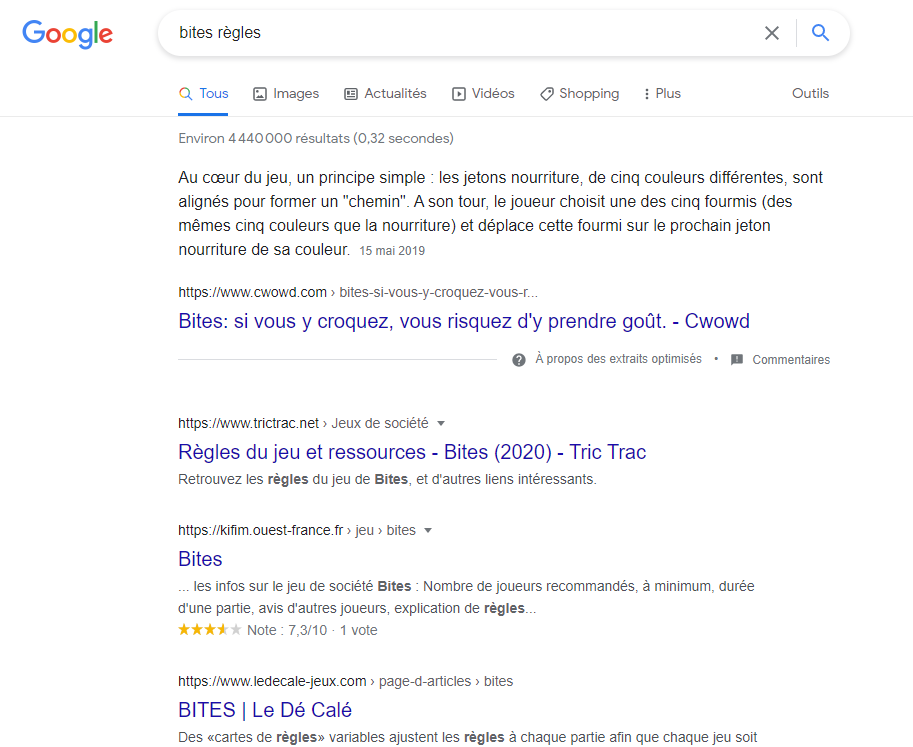Select the Tous tab

(203, 94)
